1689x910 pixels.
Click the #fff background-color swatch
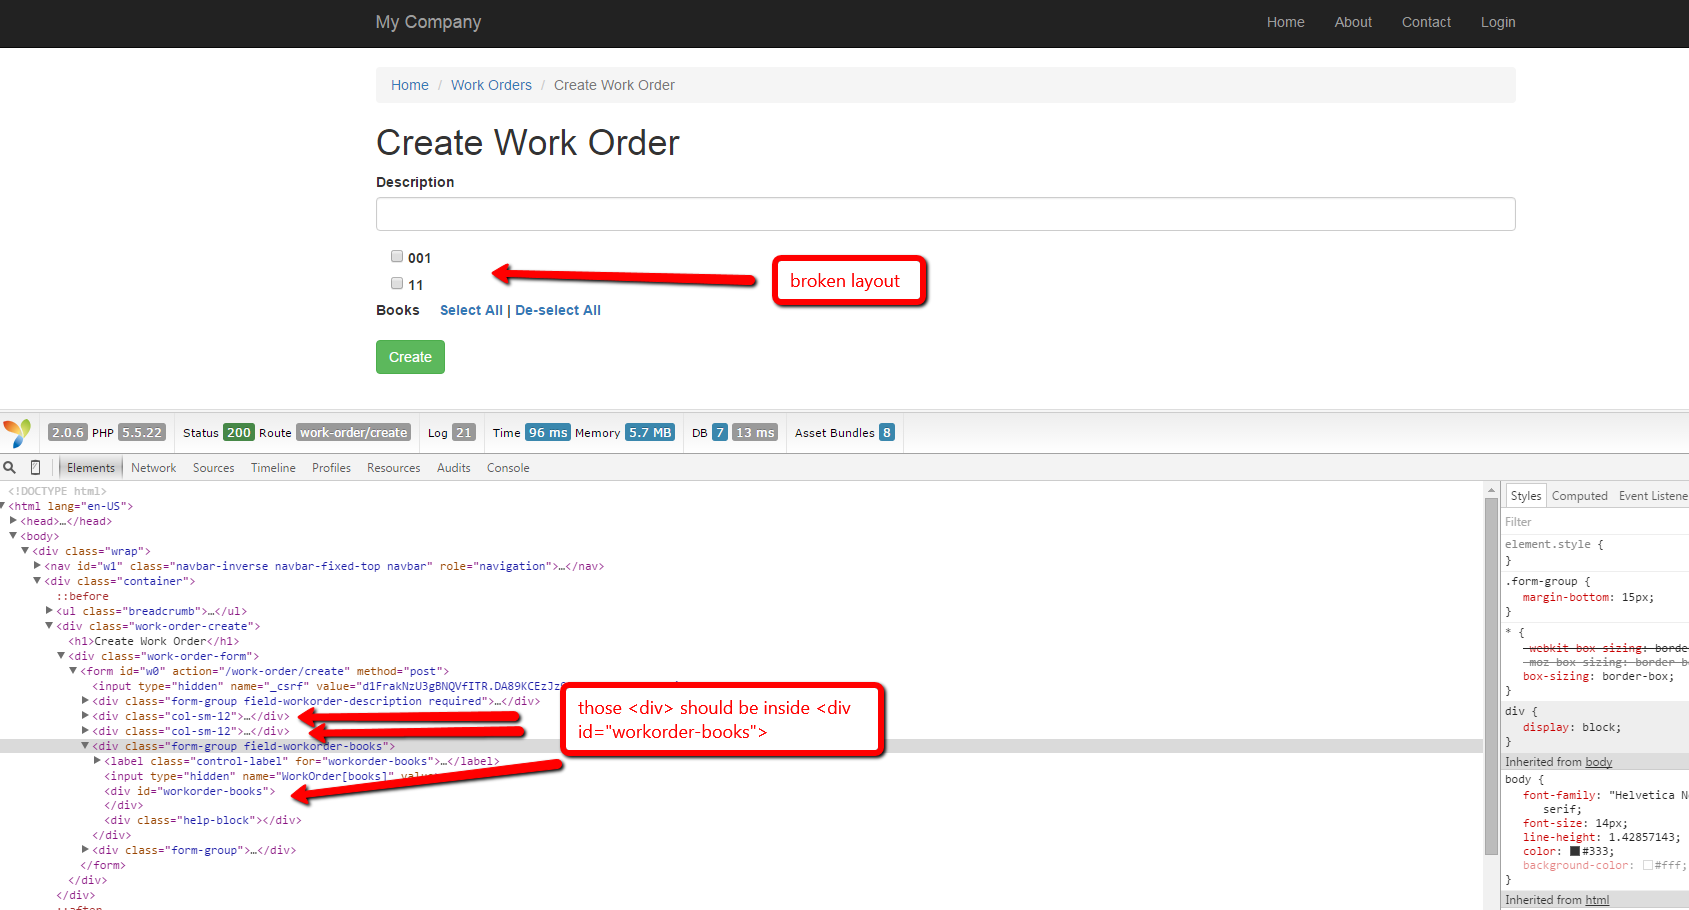1648,865
